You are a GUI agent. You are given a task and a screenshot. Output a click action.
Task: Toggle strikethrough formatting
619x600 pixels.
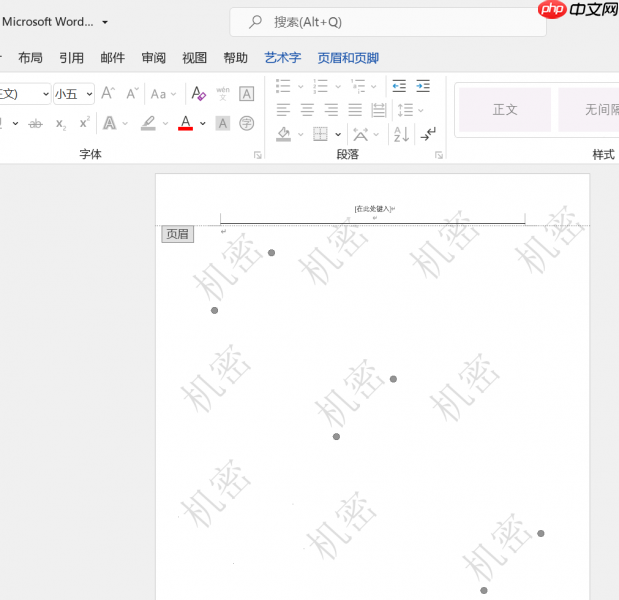point(36,124)
